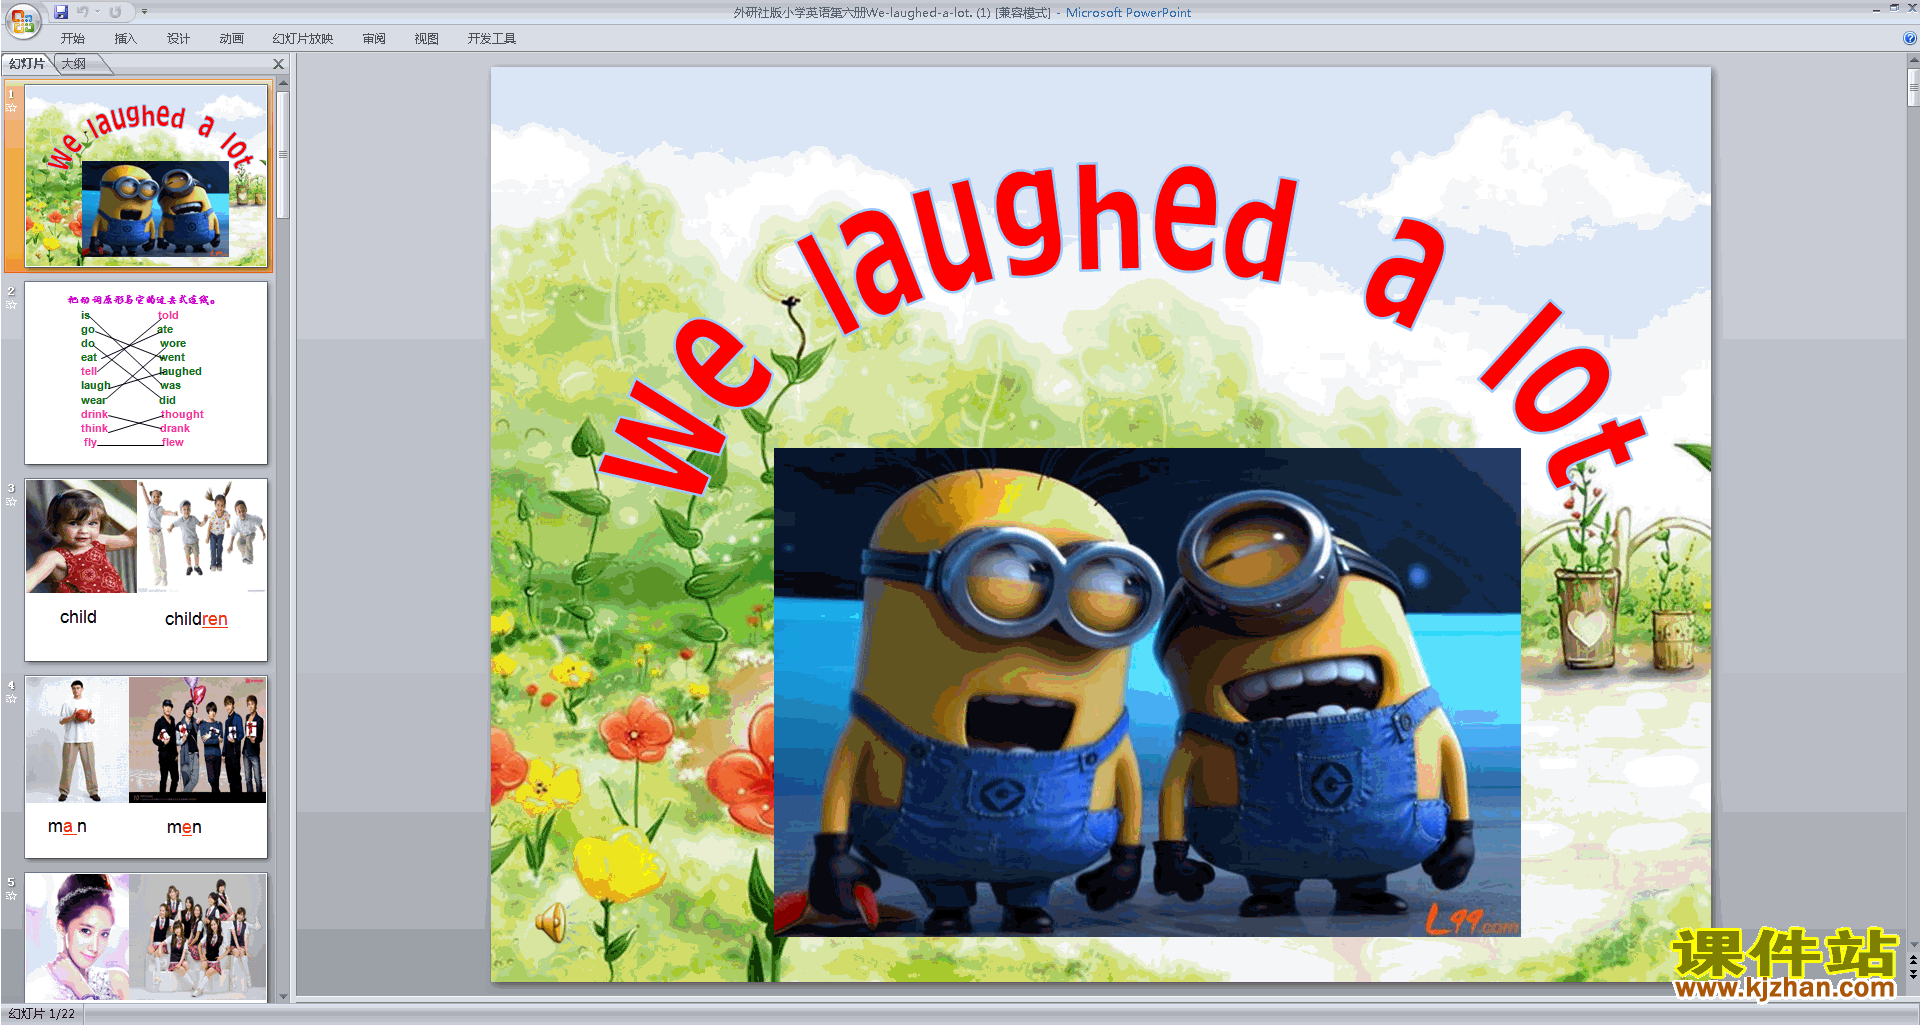Open the 视图 ribbon tab

(427, 39)
